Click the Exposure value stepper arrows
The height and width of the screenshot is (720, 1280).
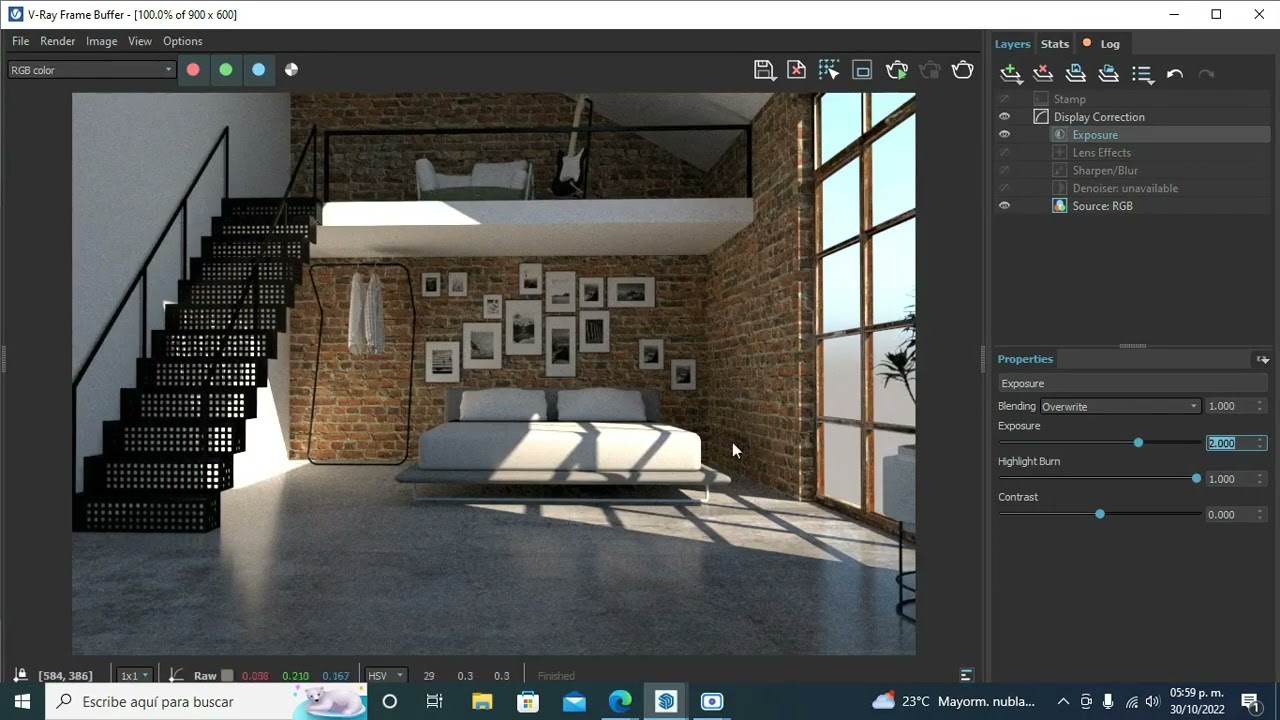1260,443
